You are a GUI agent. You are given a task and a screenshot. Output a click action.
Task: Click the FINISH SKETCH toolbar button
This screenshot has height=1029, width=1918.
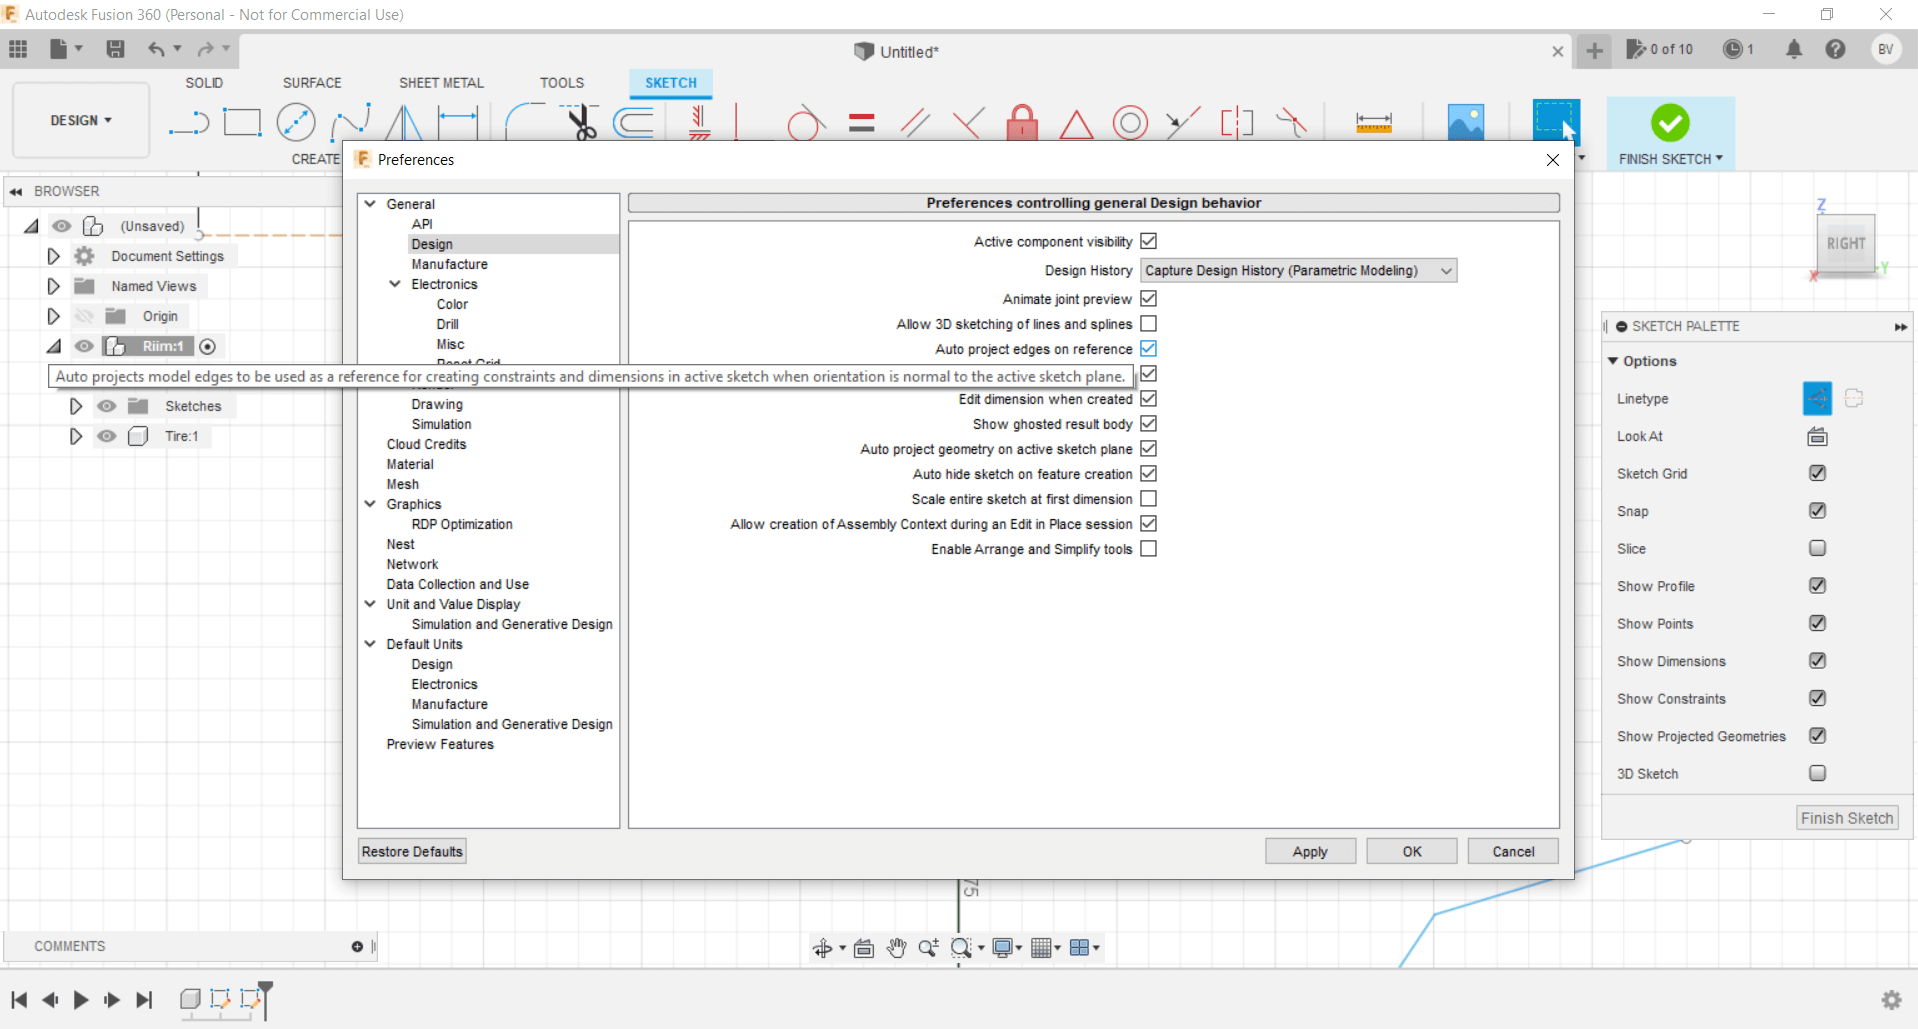[x=1670, y=133]
